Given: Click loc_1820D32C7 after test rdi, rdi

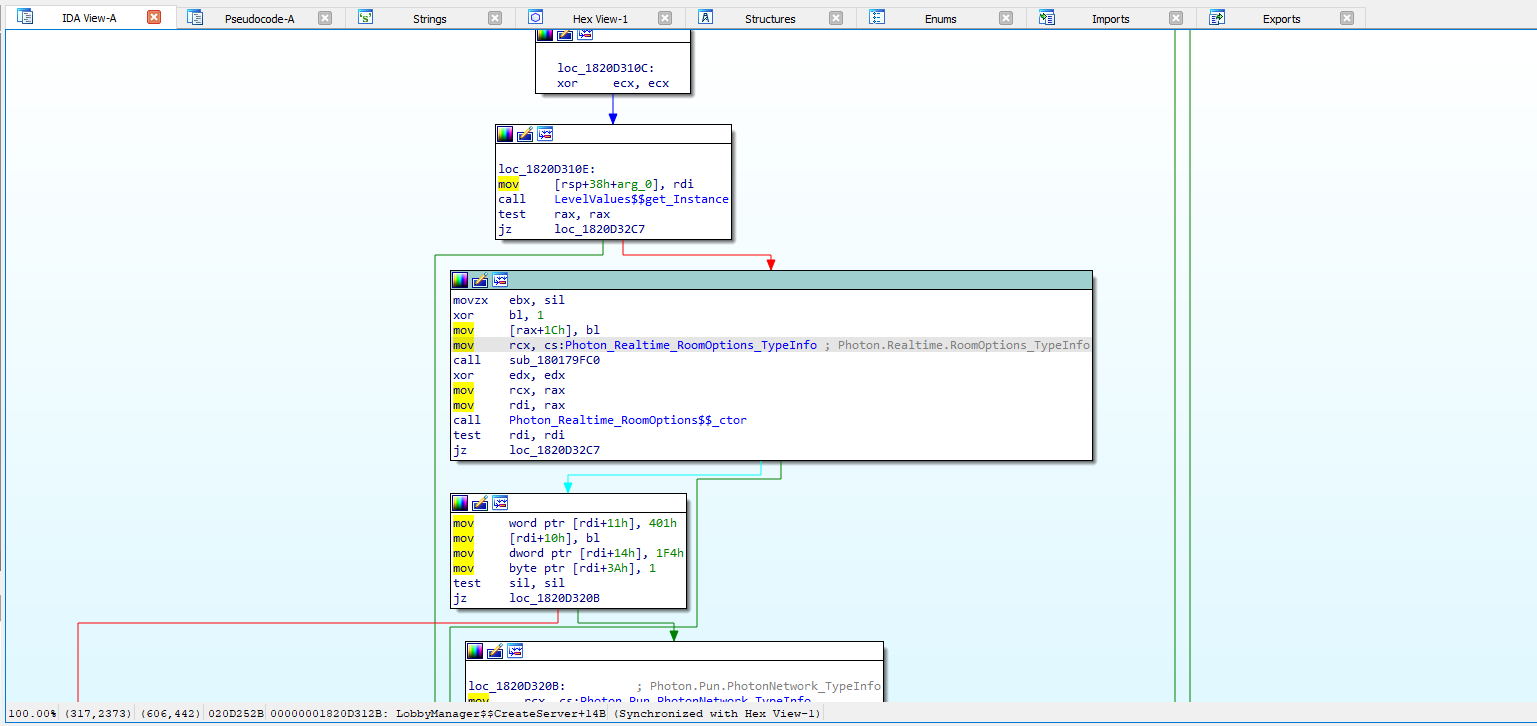Looking at the screenshot, I should point(554,450).
